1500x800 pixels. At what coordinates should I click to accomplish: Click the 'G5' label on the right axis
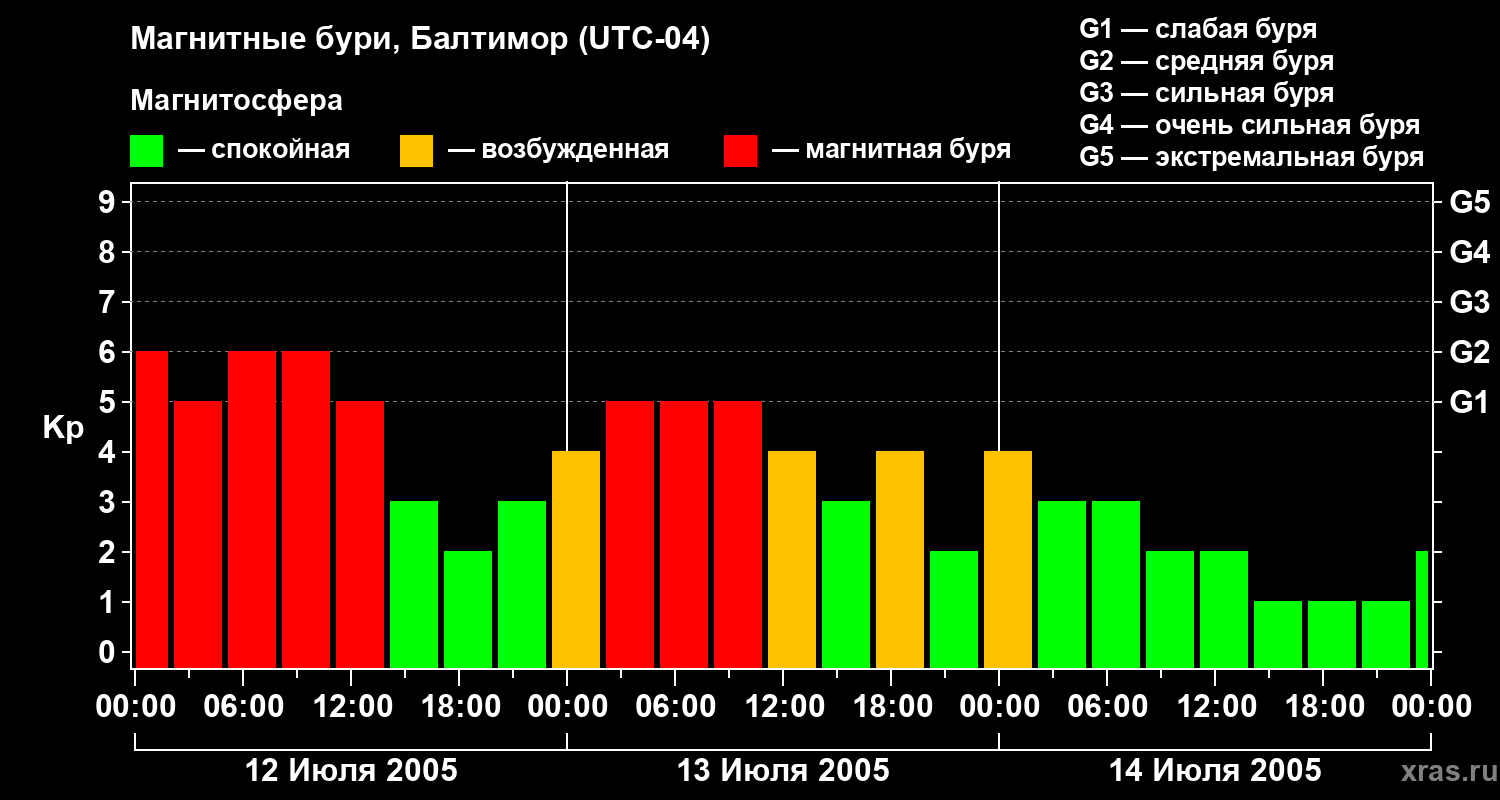1469,202
